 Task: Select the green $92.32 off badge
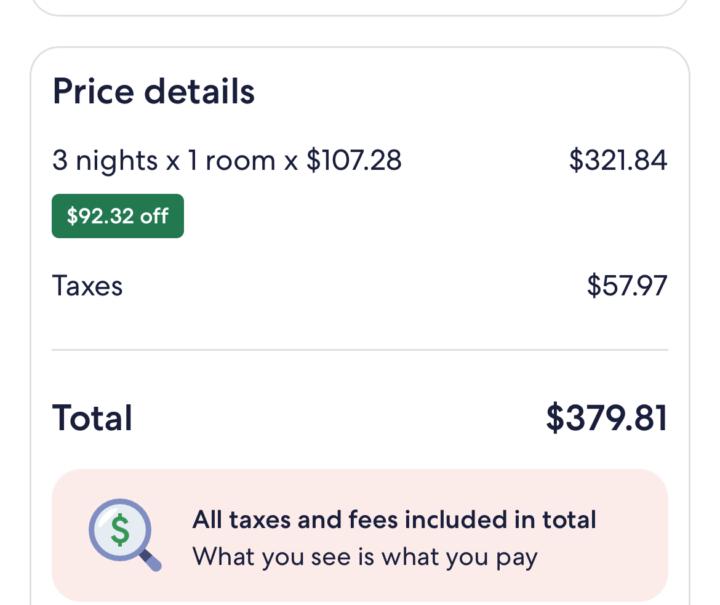pyautogui.click(x=118, y=216)
